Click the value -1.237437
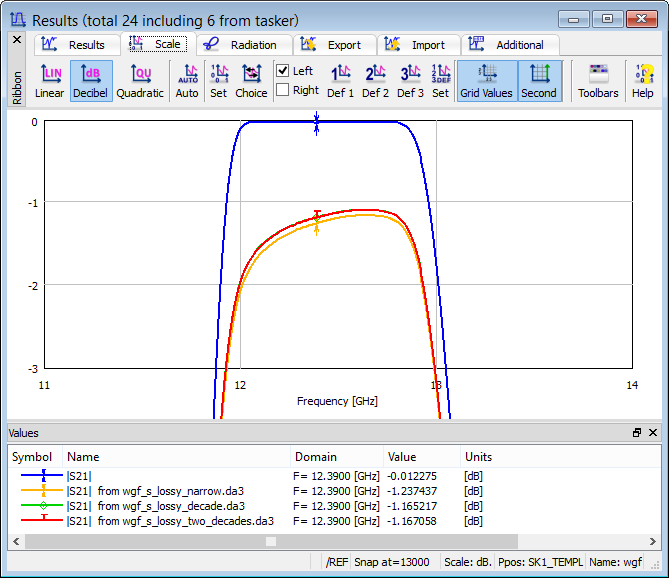The width and height of the screenshot is (669, 578). coord(412,491)
